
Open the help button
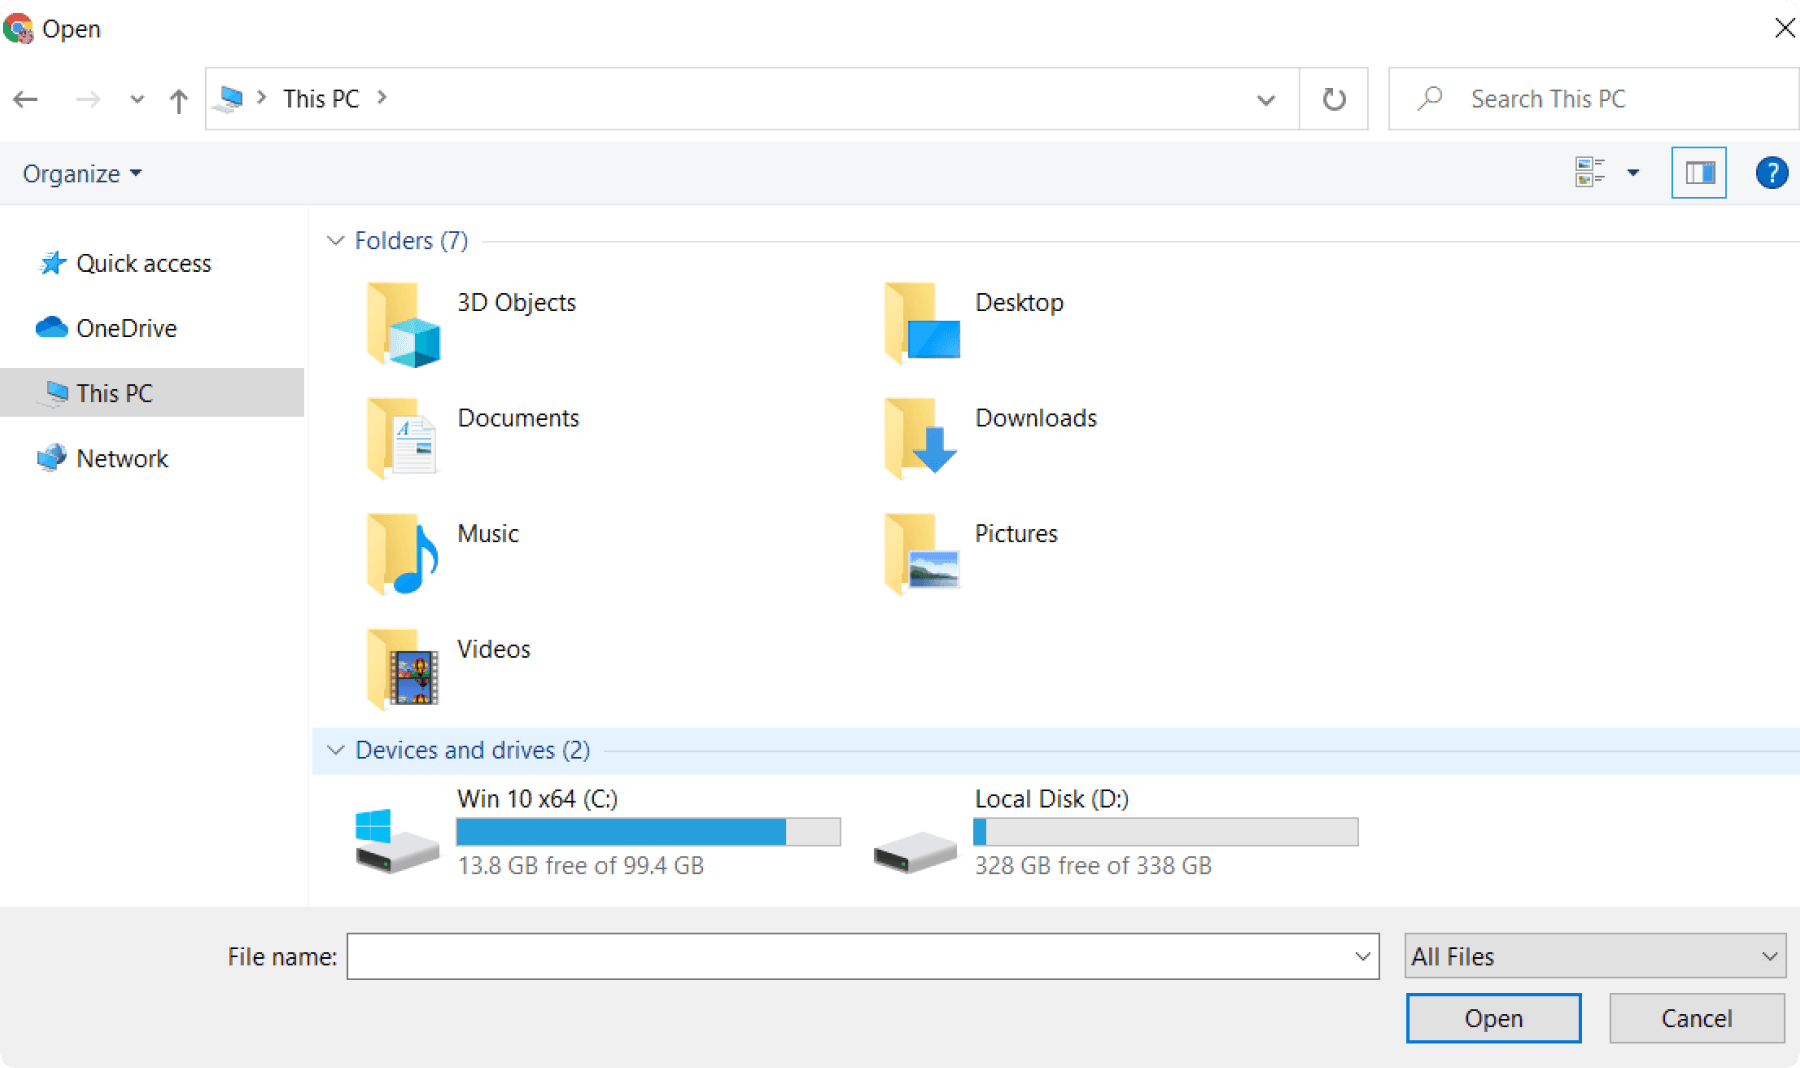pyautogui.click(x=1771, y=172)
